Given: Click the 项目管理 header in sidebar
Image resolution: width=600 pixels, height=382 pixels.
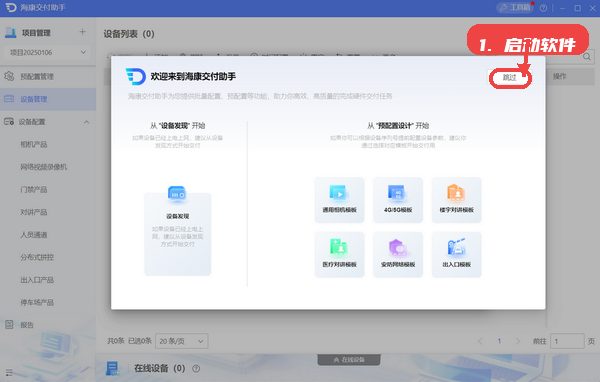Looking at the screenshot, I should click(x=36, y=33).
